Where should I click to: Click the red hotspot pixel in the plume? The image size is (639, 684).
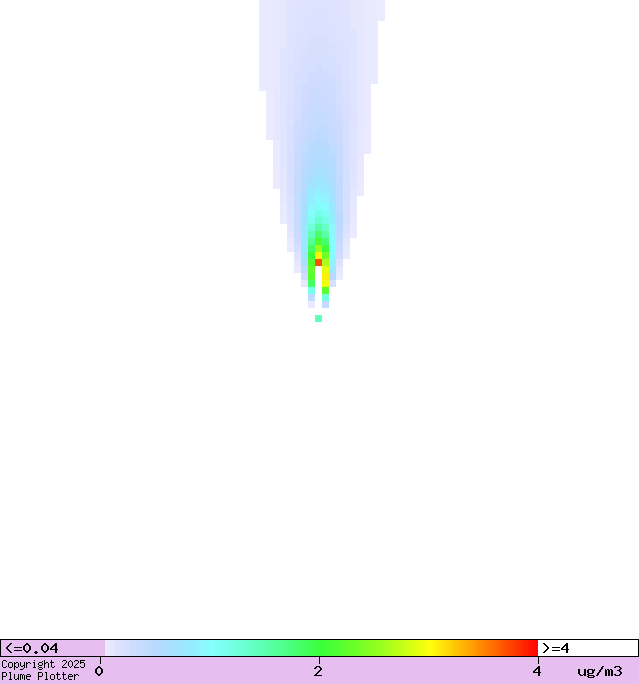(319, 262)
